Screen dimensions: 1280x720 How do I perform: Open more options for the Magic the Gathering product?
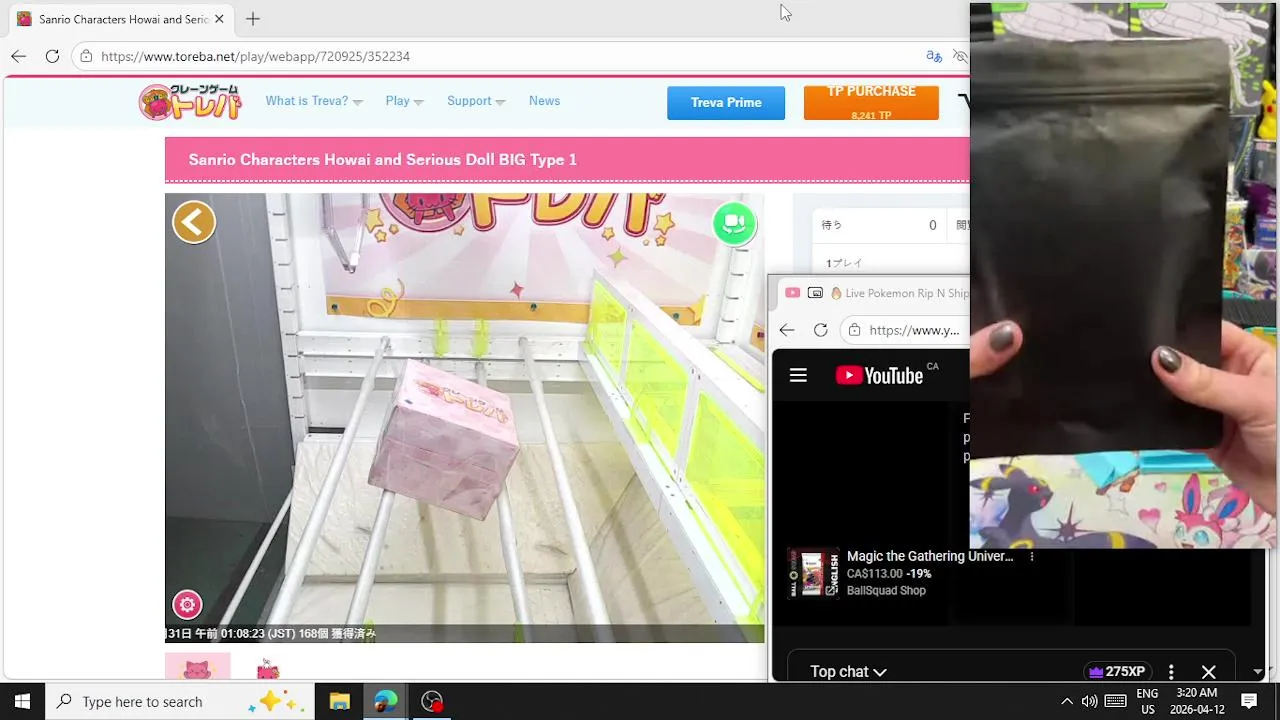pos(1032,557)
